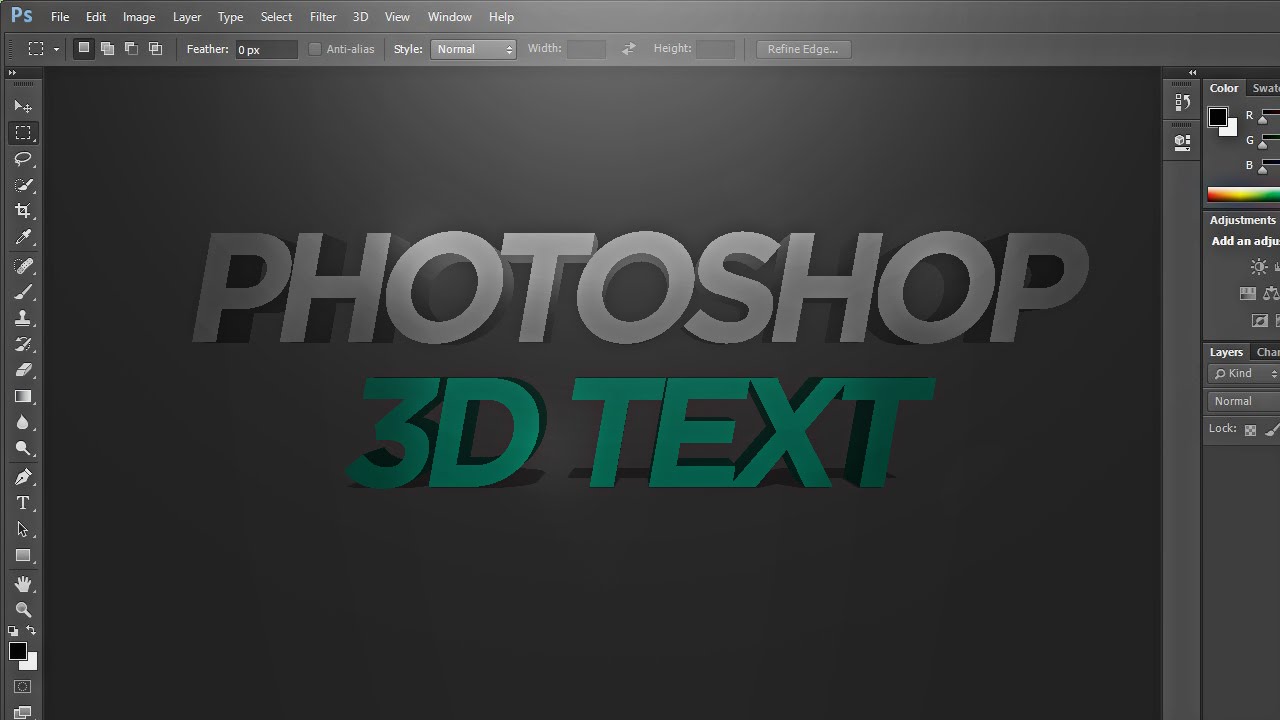1280x720 pixels.
Task: Select the Pen tool
Action: click(23, 477)
